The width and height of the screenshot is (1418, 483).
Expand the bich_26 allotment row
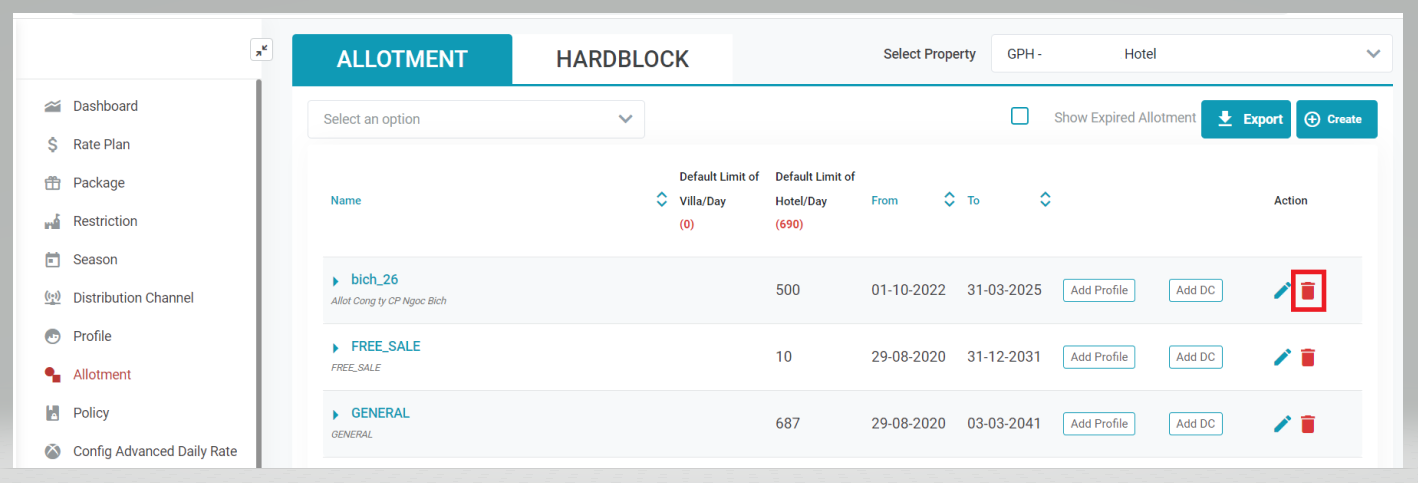tap(336, 281)
